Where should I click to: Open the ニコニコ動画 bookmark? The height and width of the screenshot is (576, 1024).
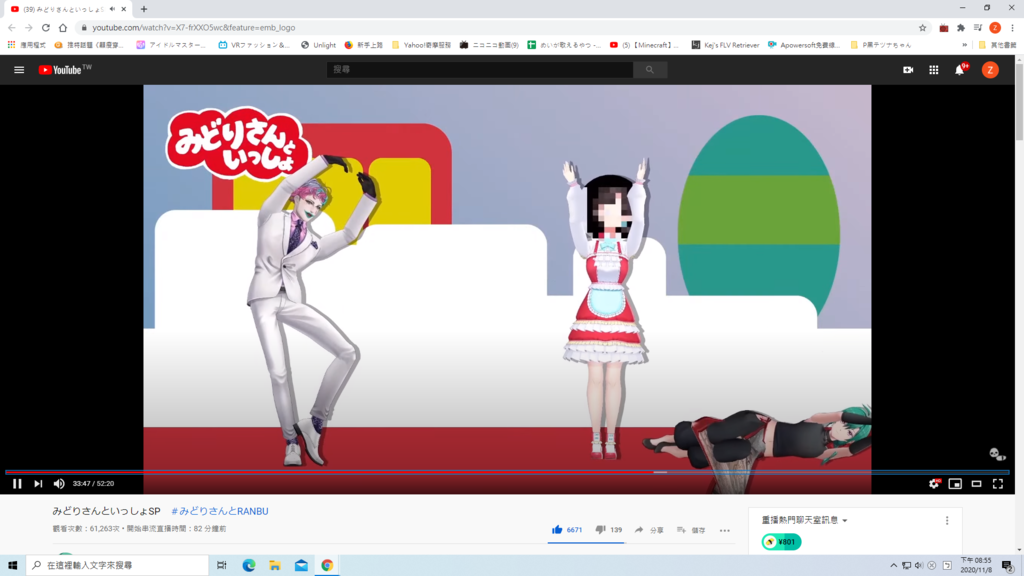click(x=489, y=45)
